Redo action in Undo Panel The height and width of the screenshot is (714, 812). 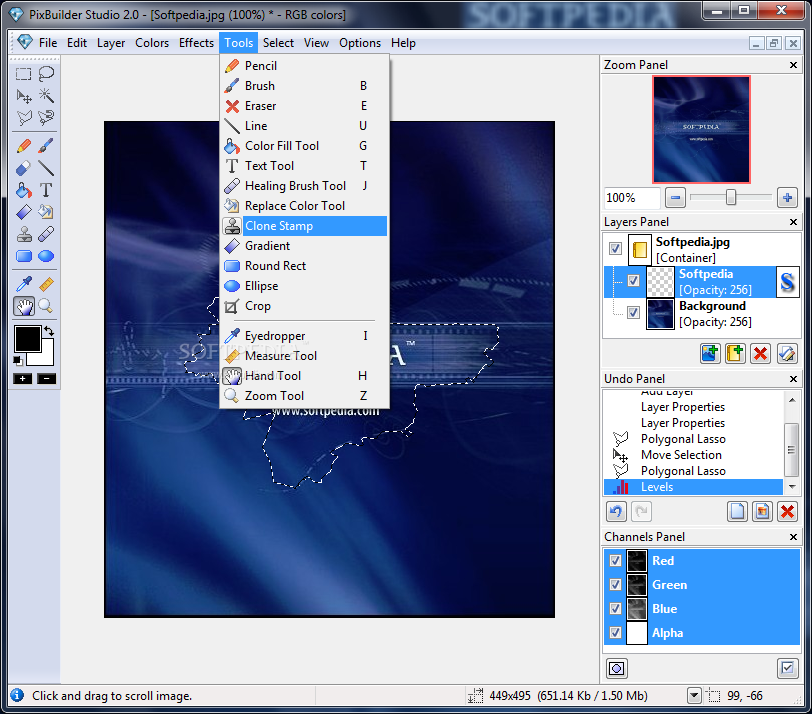coord(642,512)
